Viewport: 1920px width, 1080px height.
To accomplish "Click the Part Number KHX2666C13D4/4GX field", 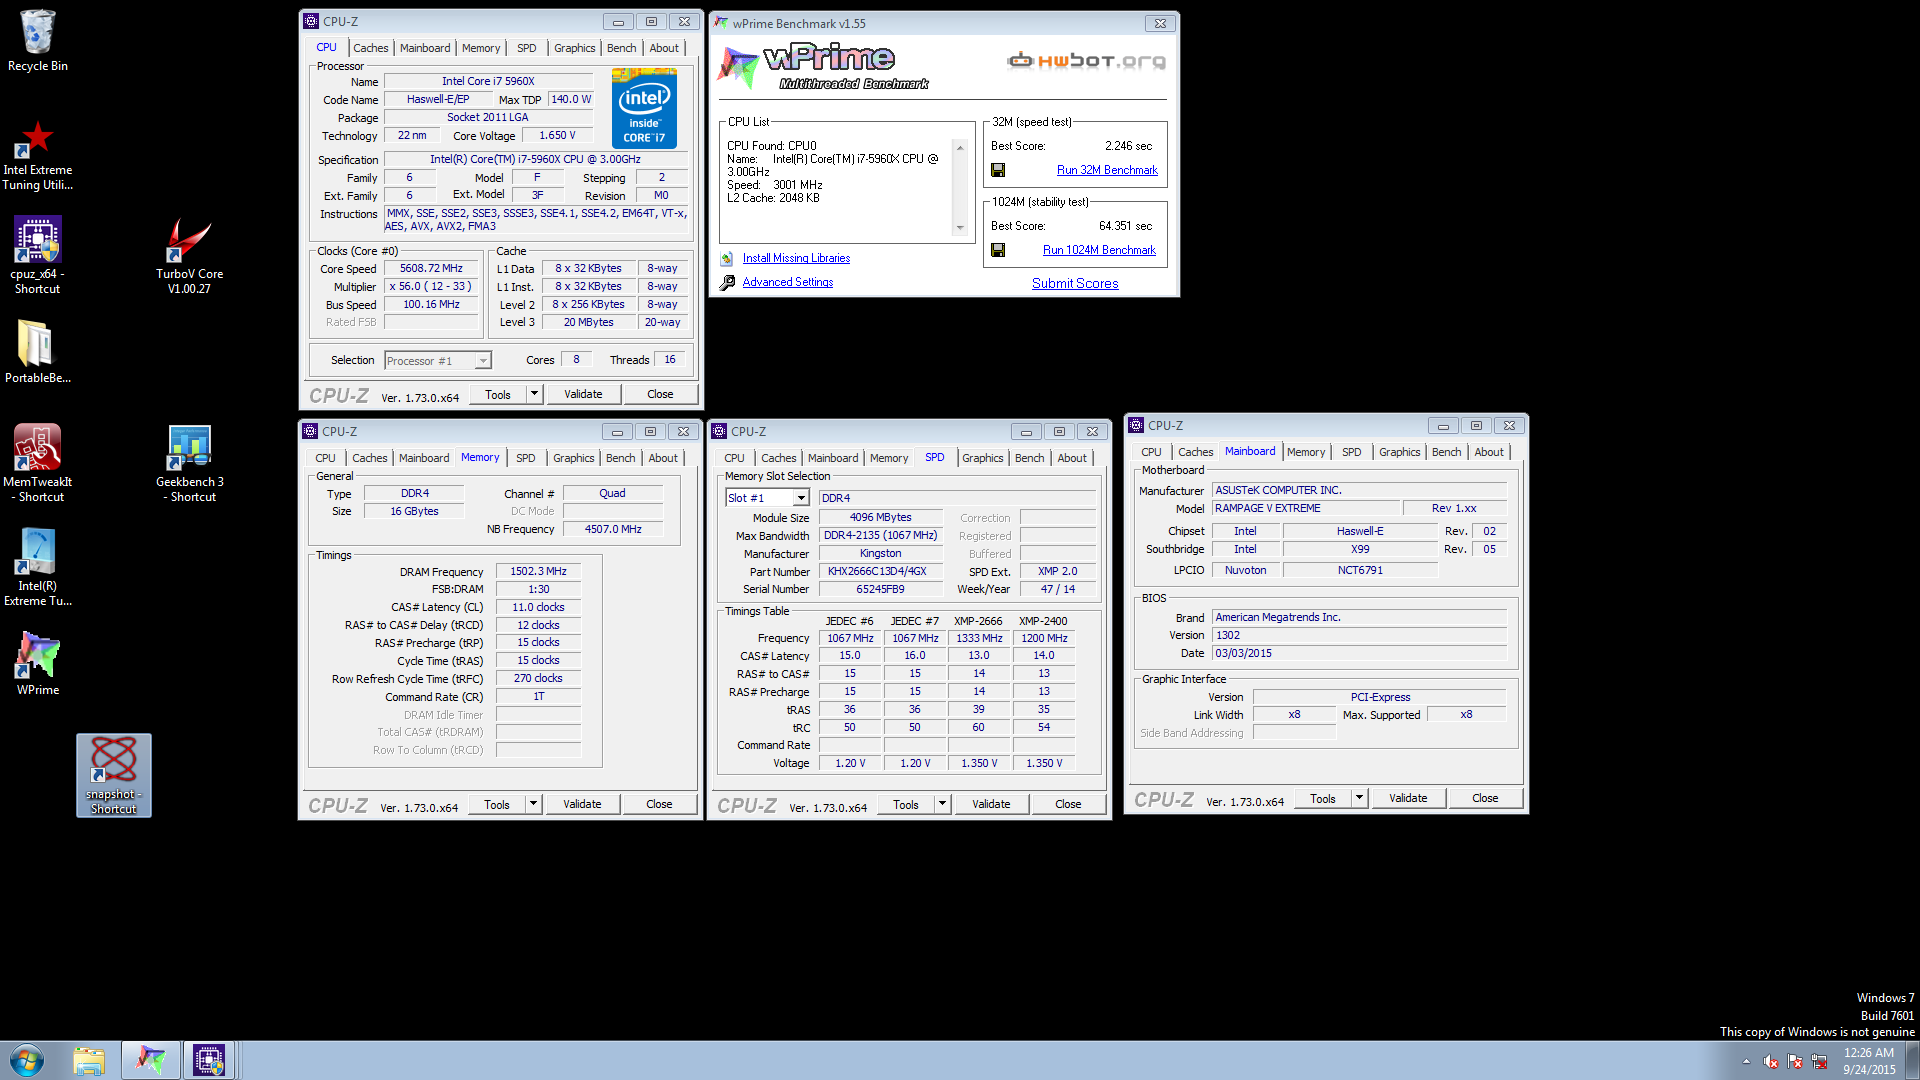I will pos(880,572).
